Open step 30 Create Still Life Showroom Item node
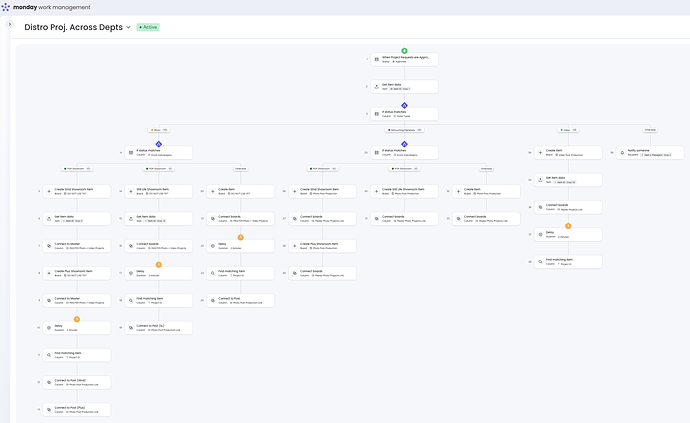 pos(404,191)
